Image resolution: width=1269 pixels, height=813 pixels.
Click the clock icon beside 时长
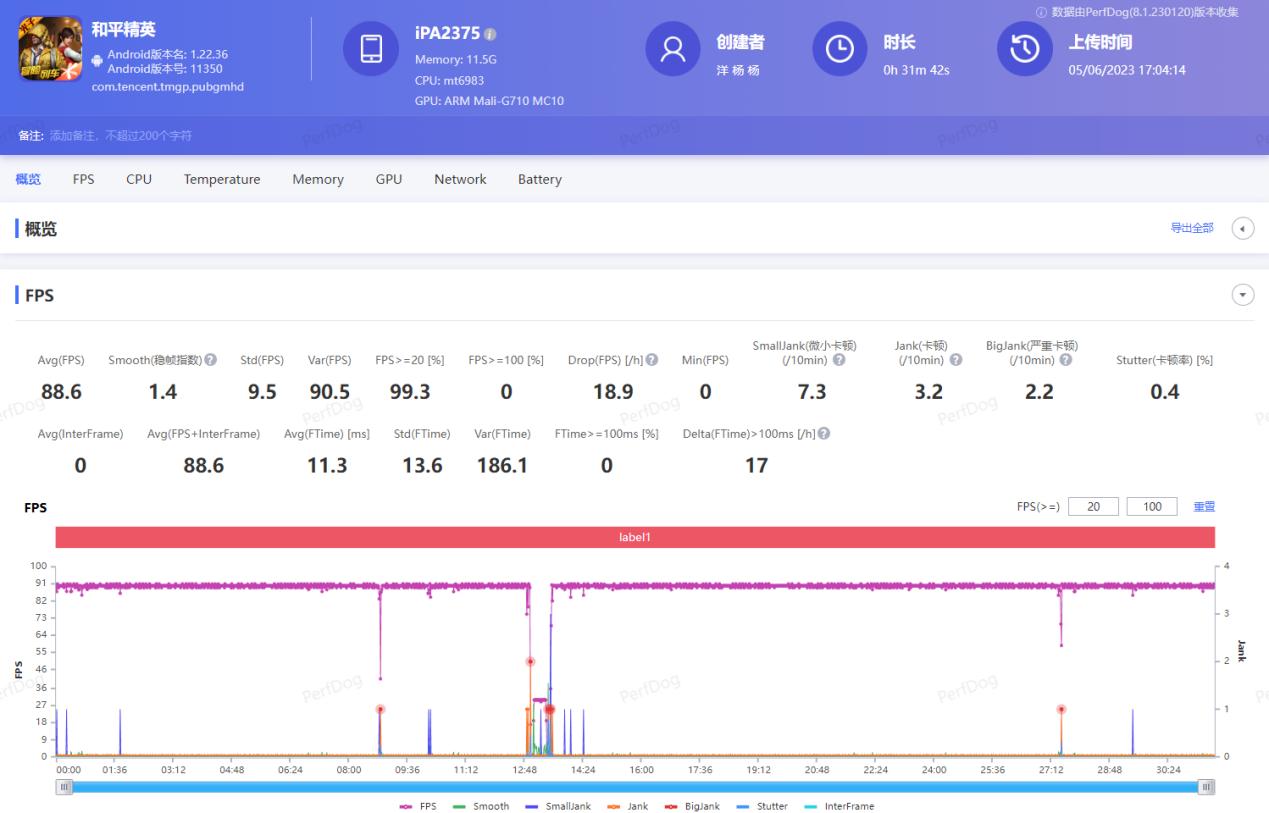[838, 51]
